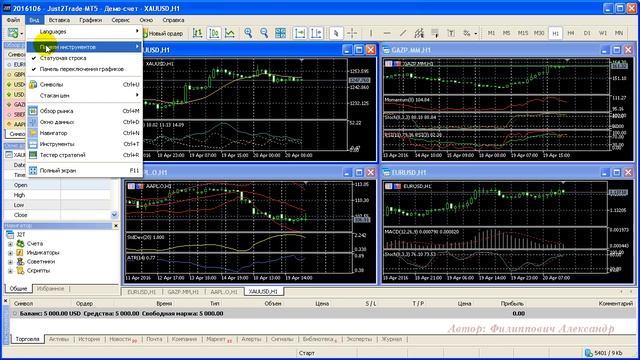Screen dimensions: 640x360
Task: Show Инструменты panel via menu item
Action: [x=84, y=144]
